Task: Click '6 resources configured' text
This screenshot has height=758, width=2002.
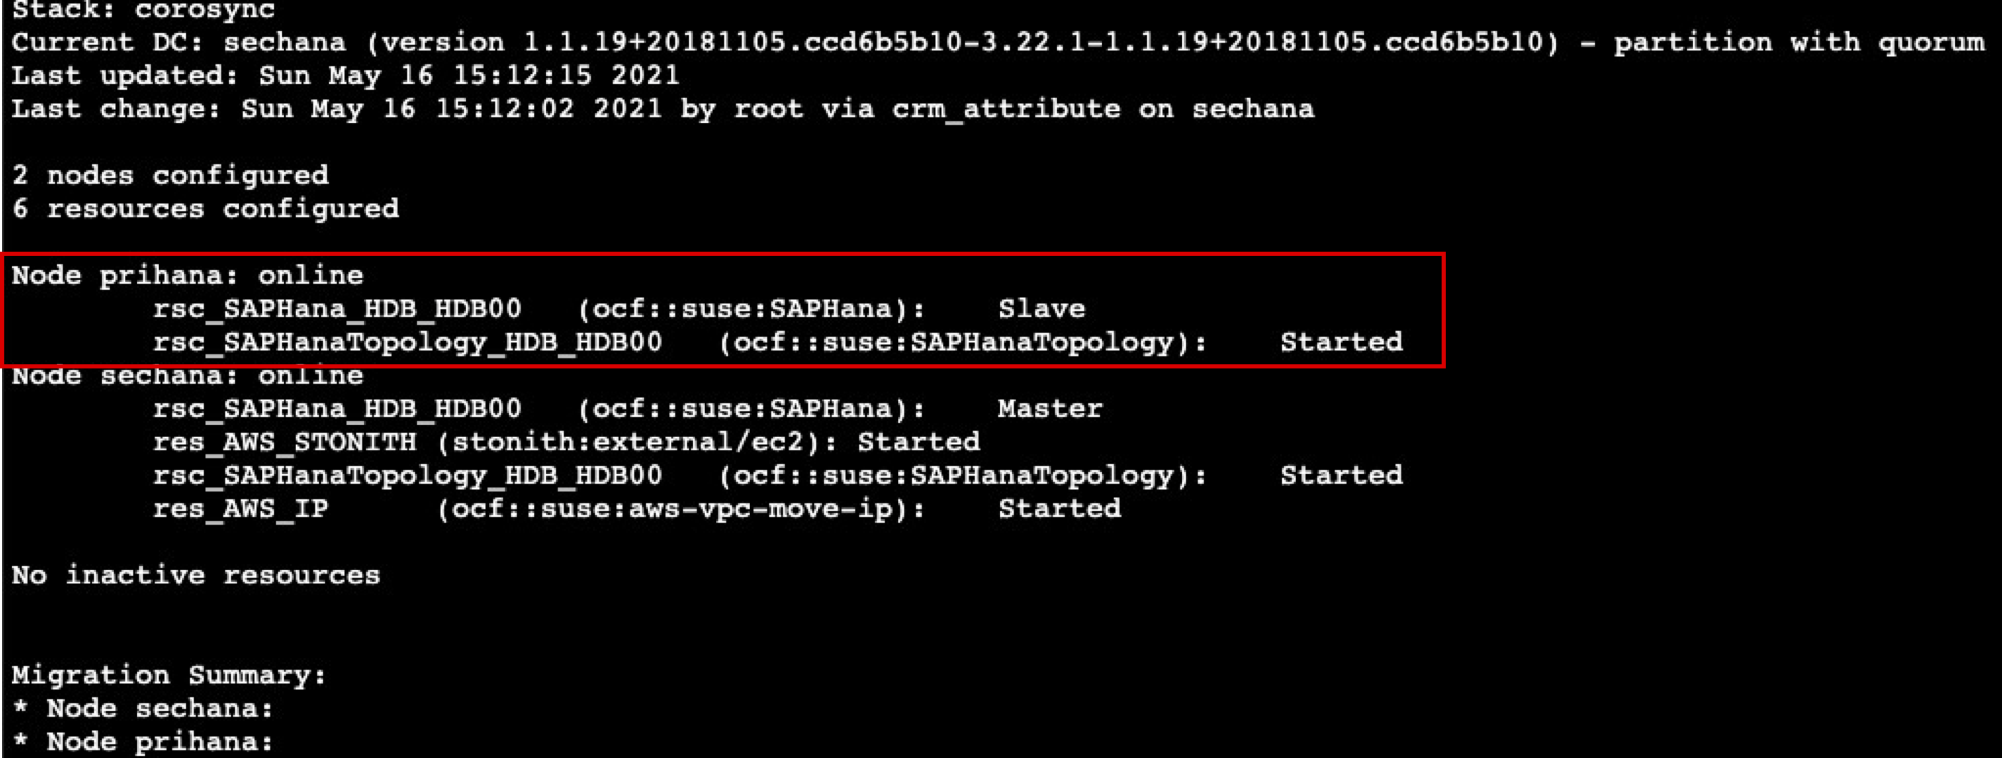Action: pos(205,209)
